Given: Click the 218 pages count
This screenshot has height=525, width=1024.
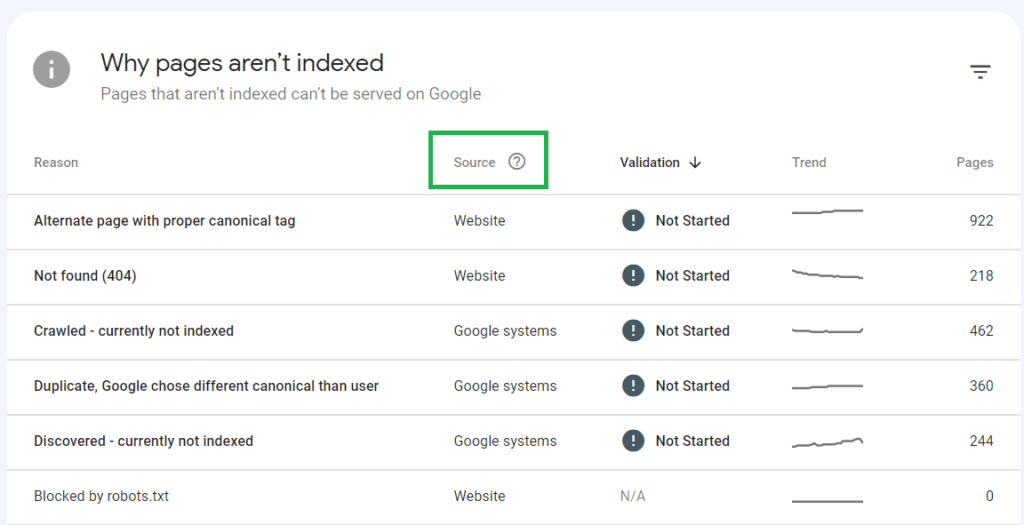Looking at the screenshot, I should pos(981,276).
